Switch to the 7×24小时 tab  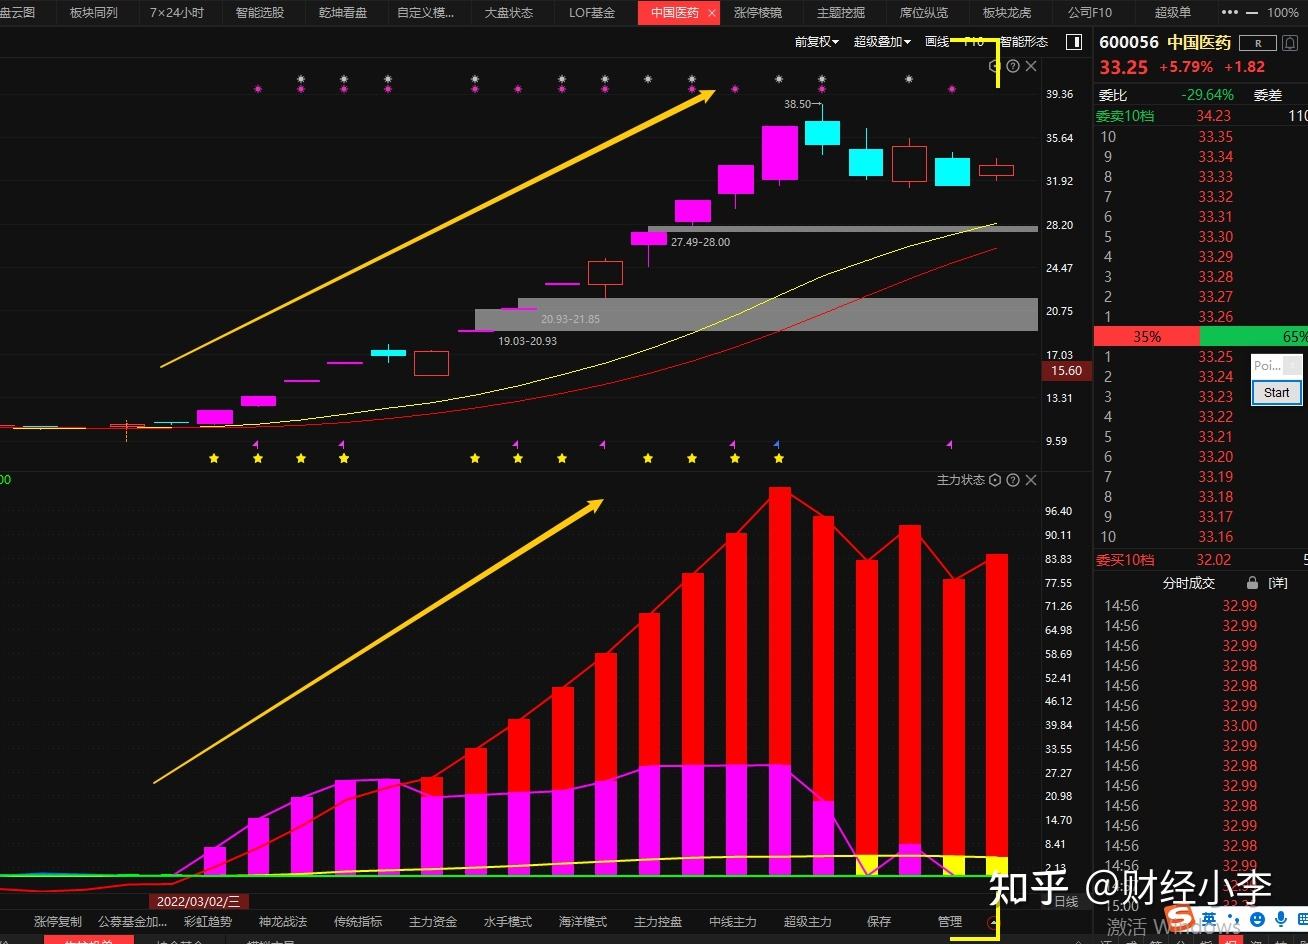(x=176, y=13)
